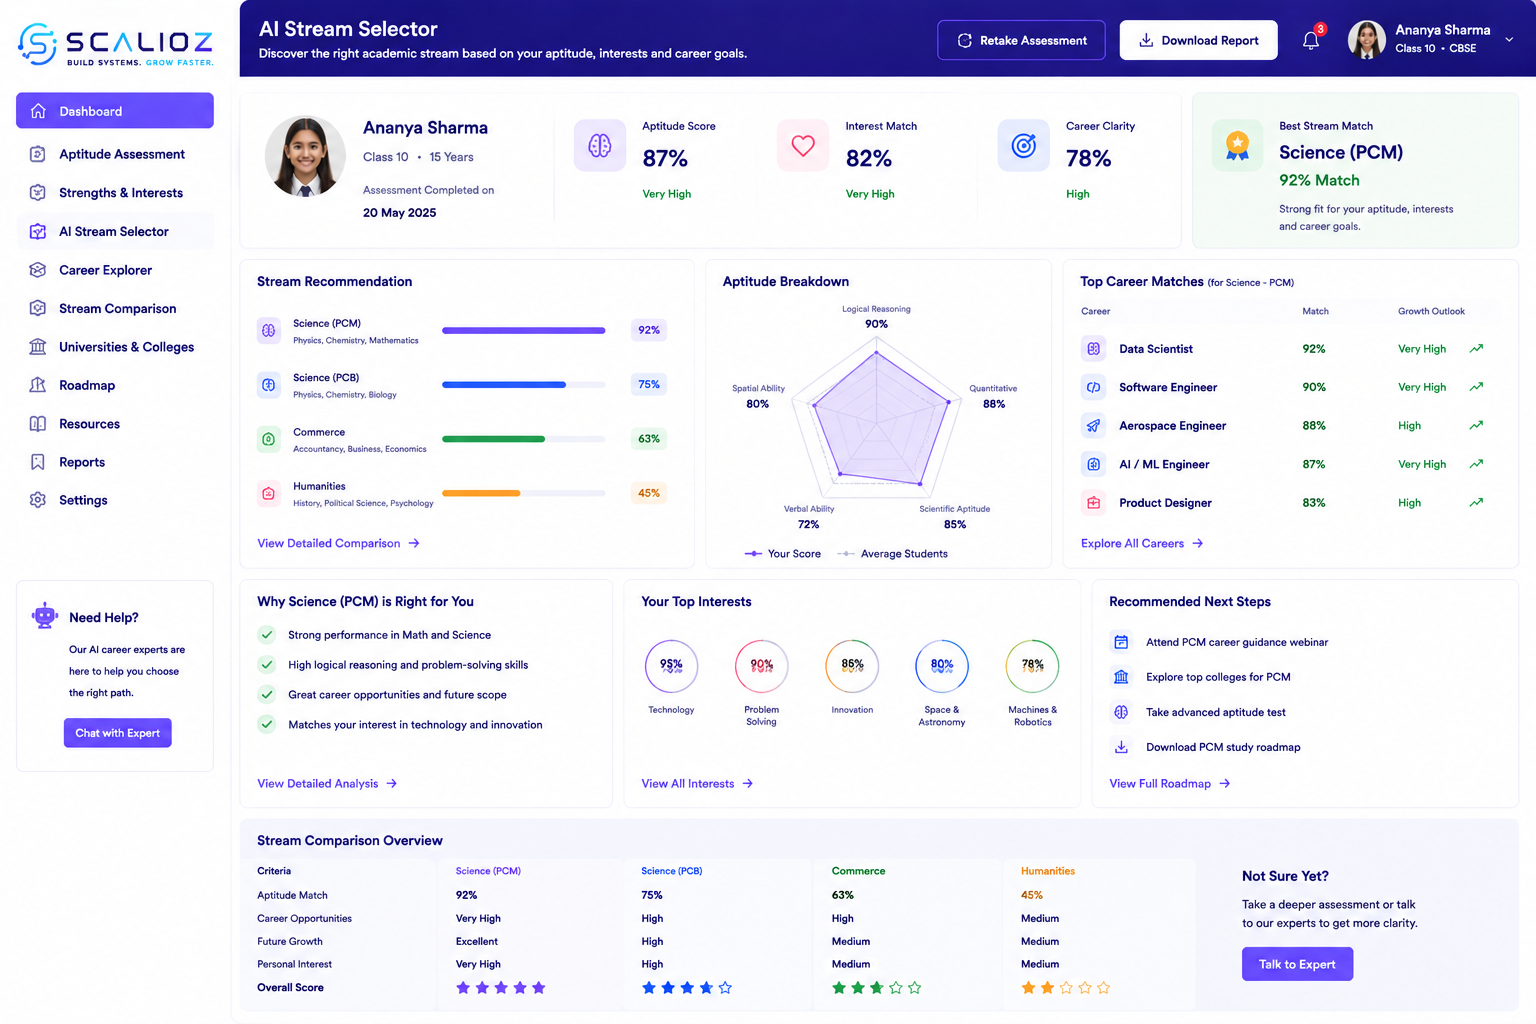Open View Detailed Comparison arrow link

338,543
